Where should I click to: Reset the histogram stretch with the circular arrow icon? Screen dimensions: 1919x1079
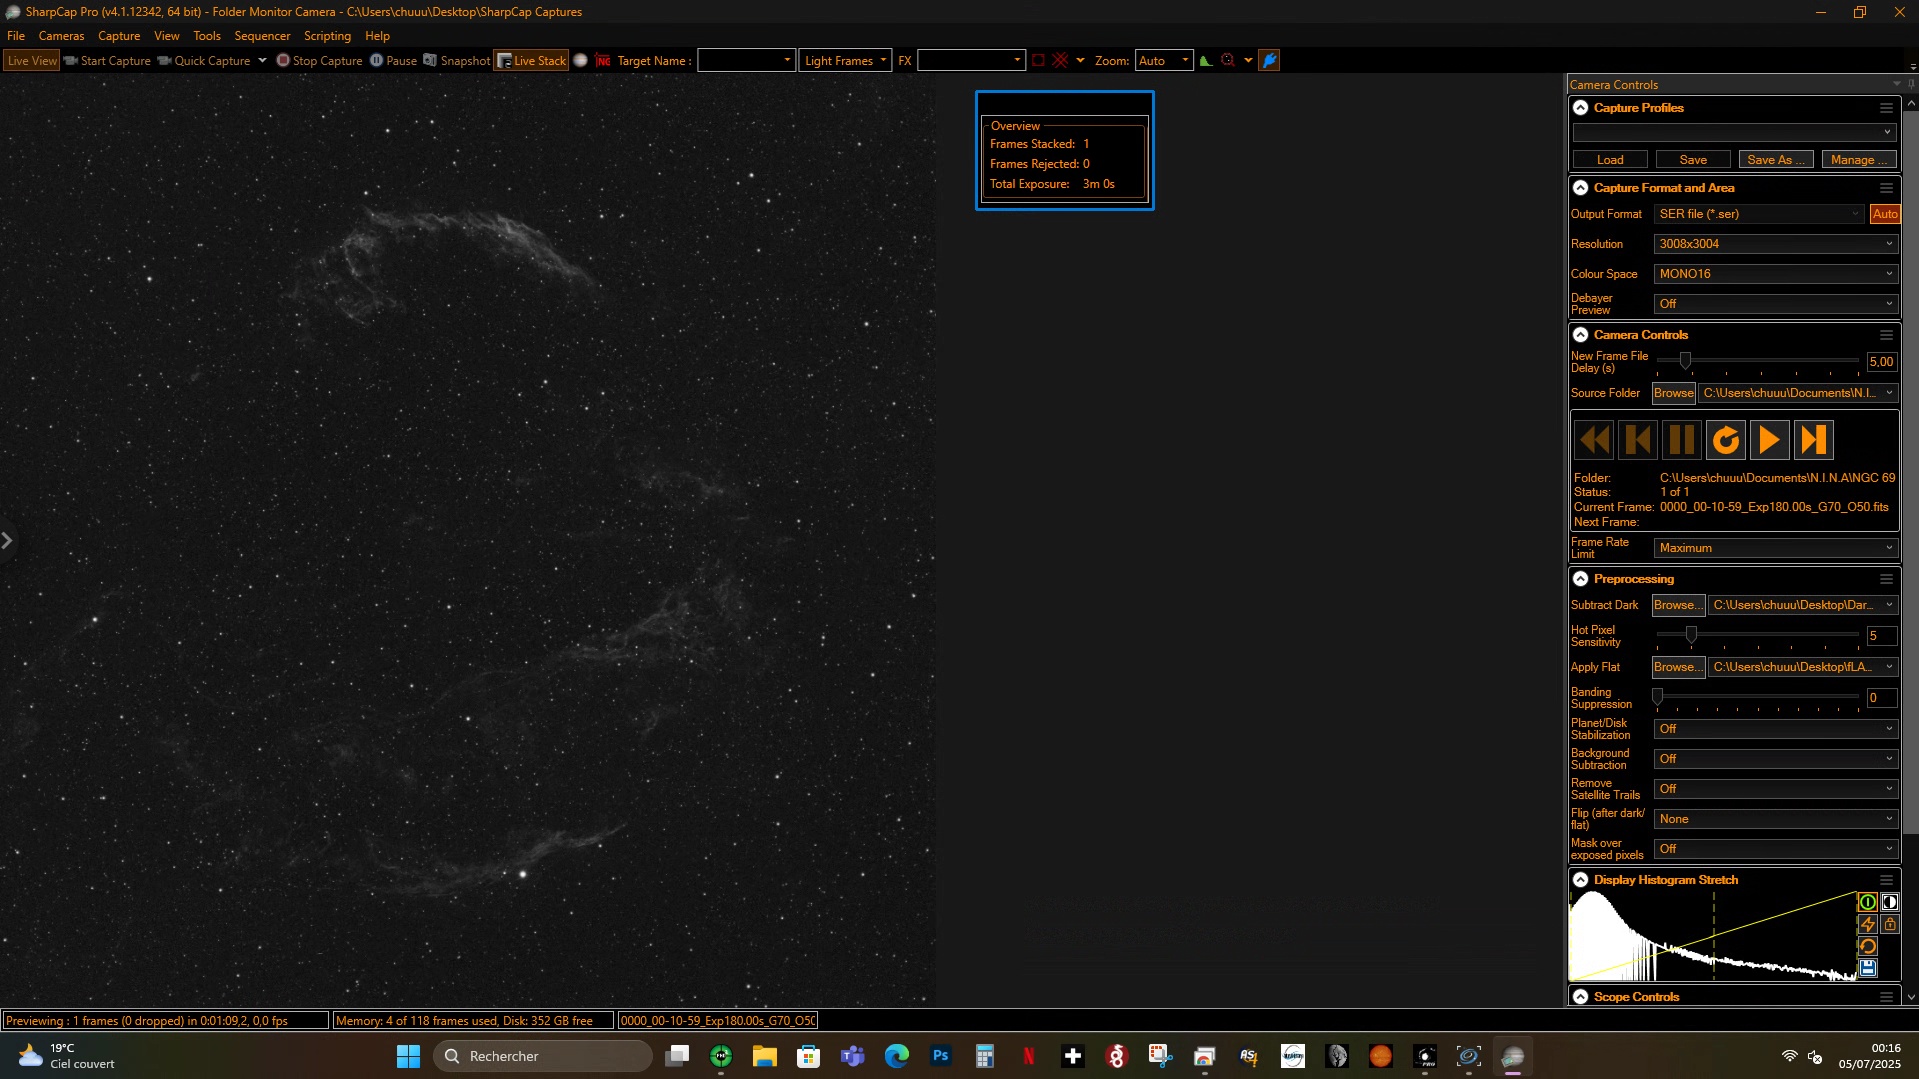coord(1867,947)
